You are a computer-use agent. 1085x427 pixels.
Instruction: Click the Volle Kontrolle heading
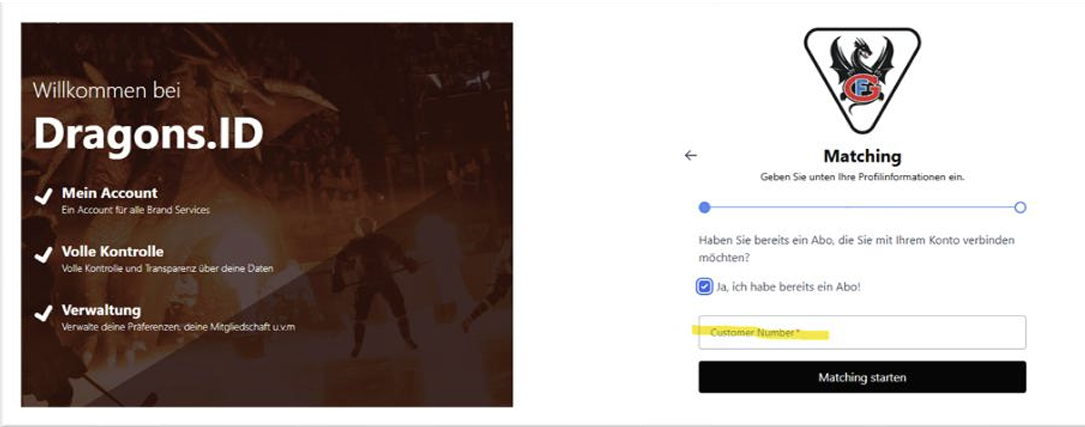113,251
